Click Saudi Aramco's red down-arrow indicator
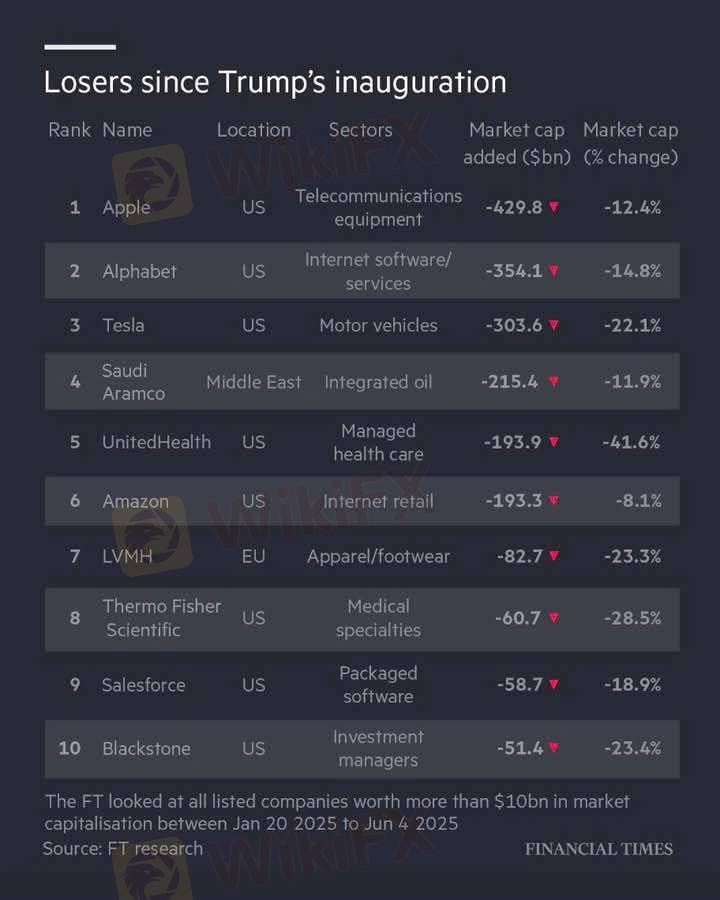The image size is (720, 900). pos(553,381)
